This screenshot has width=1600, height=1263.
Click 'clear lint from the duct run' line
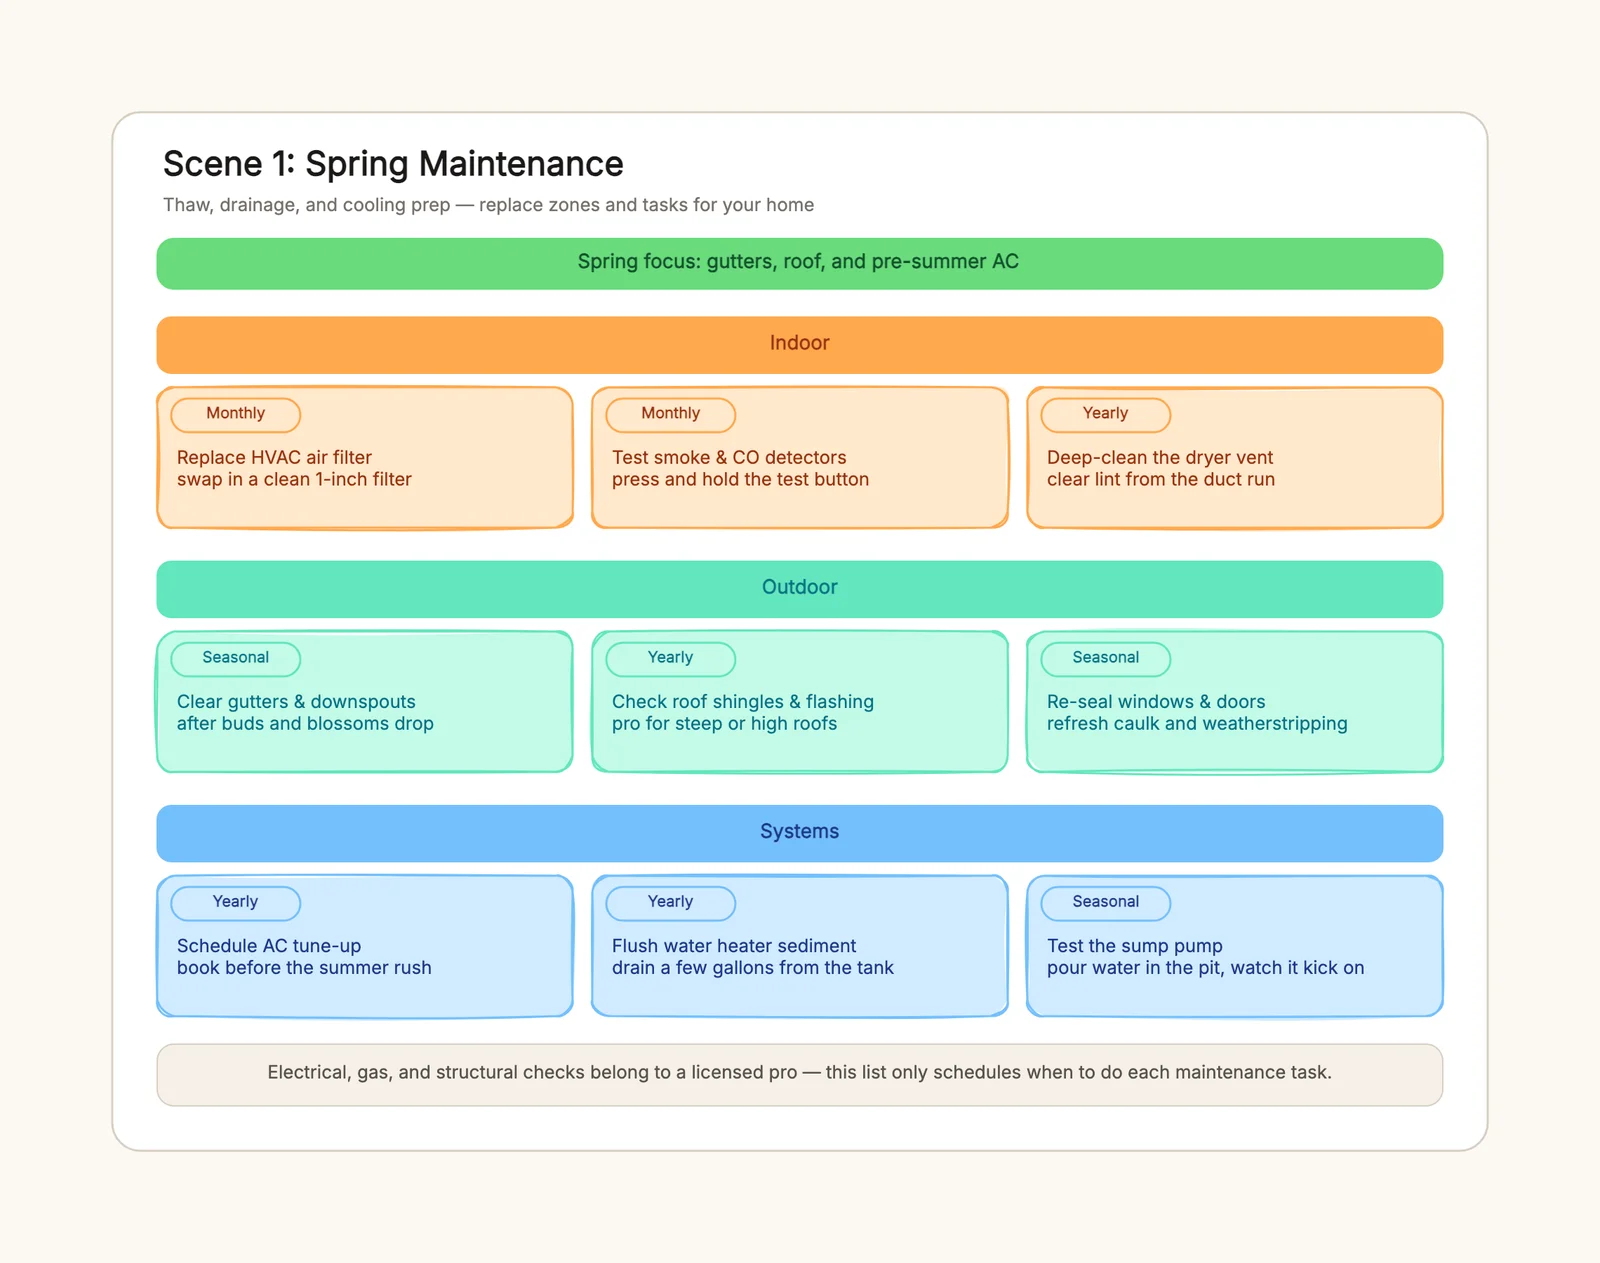point(1161,479)
